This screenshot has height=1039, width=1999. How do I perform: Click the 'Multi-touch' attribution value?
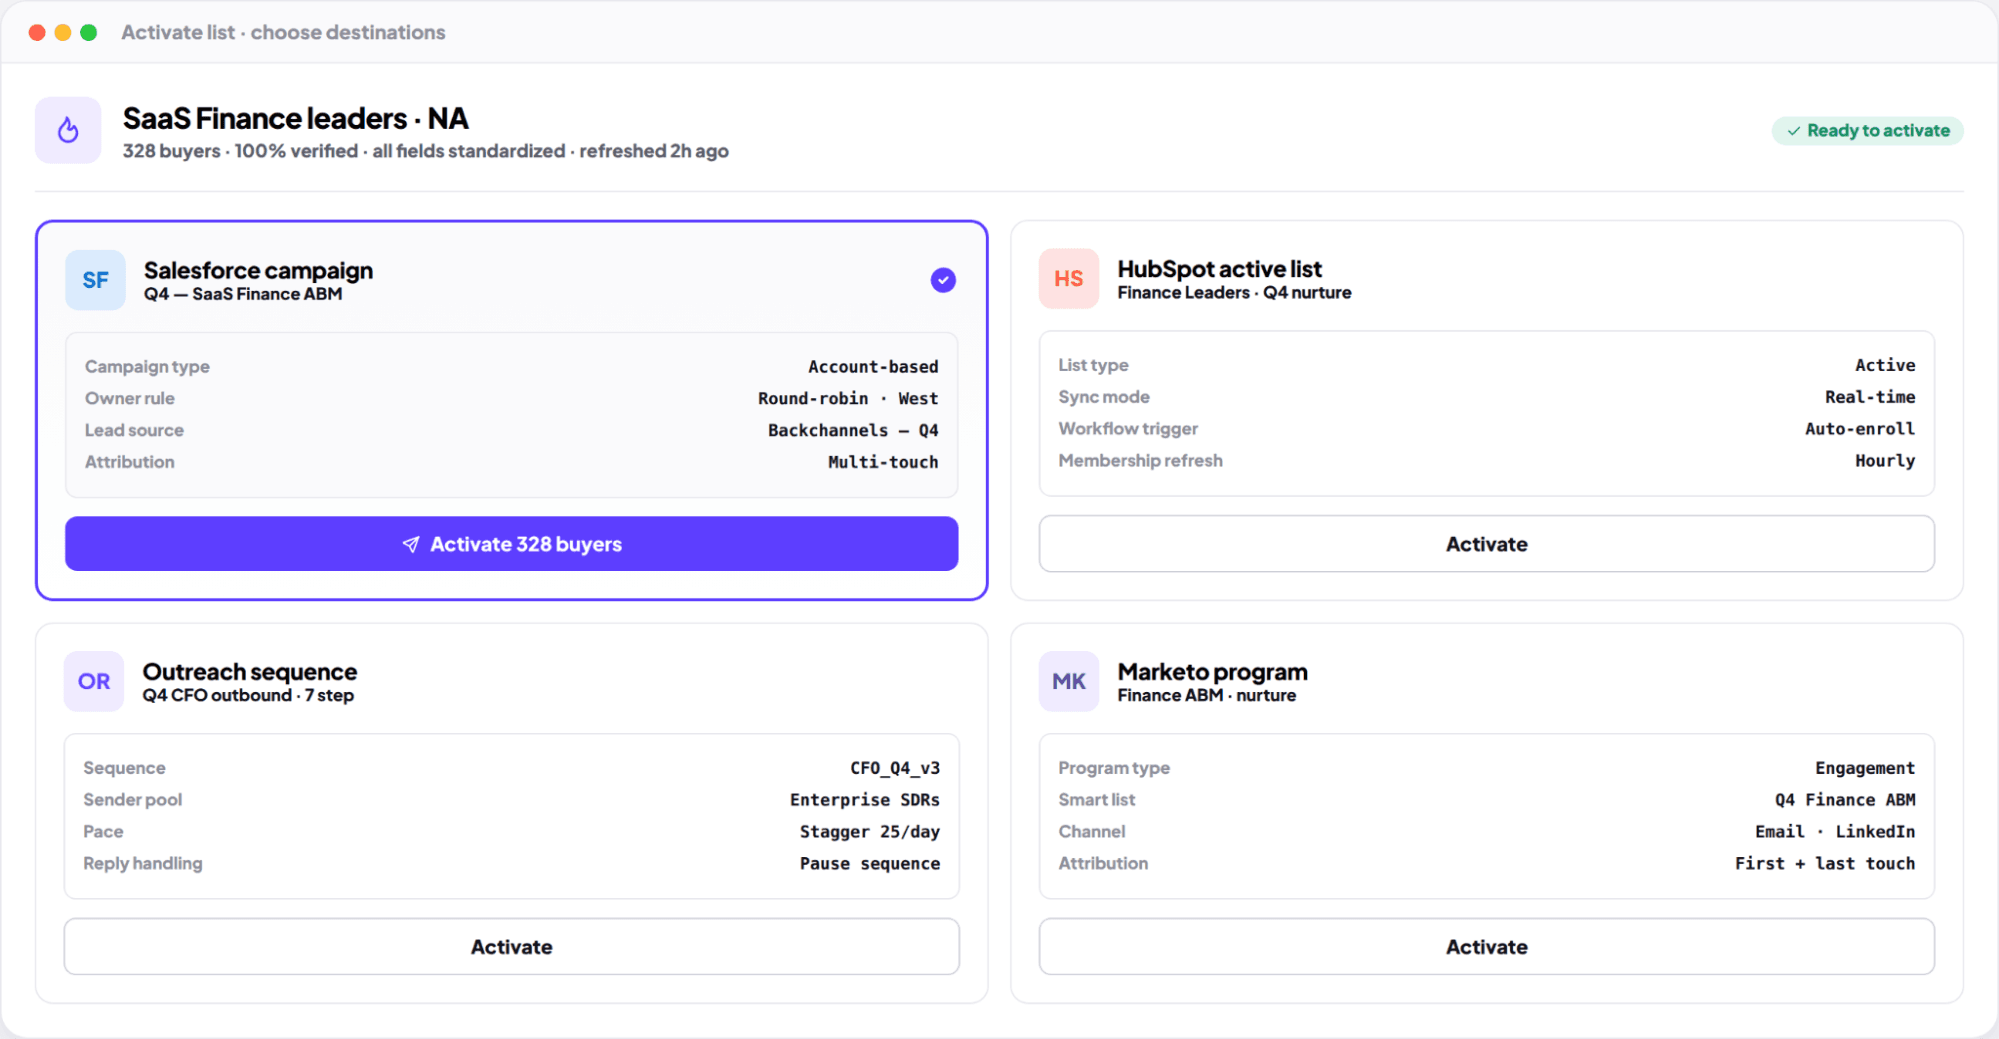[x=883, y=462]
